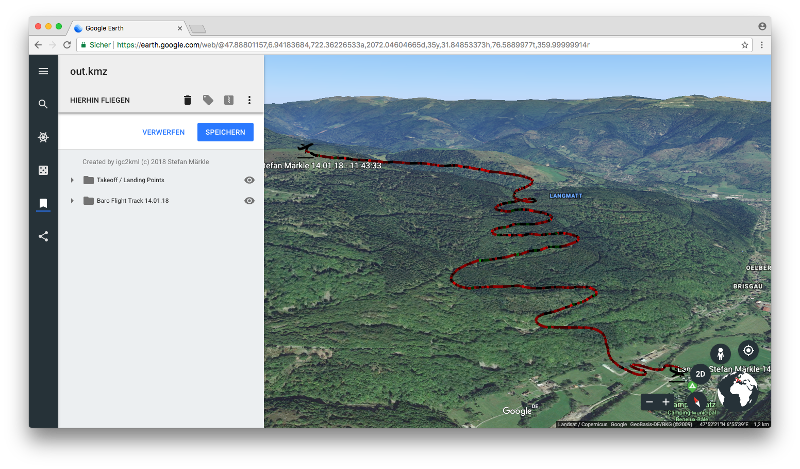
Task: Click the takeoff airplane marker on map
Action: click(x=305, y=148)
